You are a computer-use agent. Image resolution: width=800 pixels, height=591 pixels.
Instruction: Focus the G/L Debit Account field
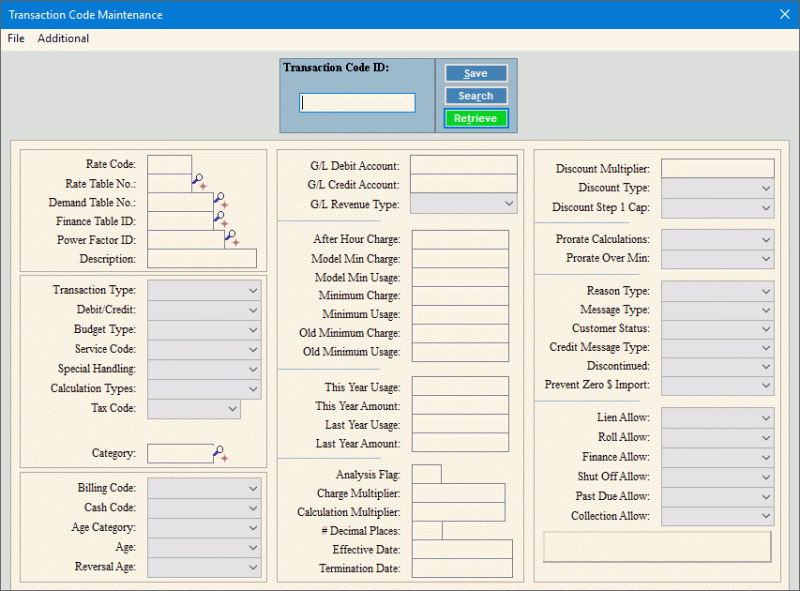click(464, 165)
